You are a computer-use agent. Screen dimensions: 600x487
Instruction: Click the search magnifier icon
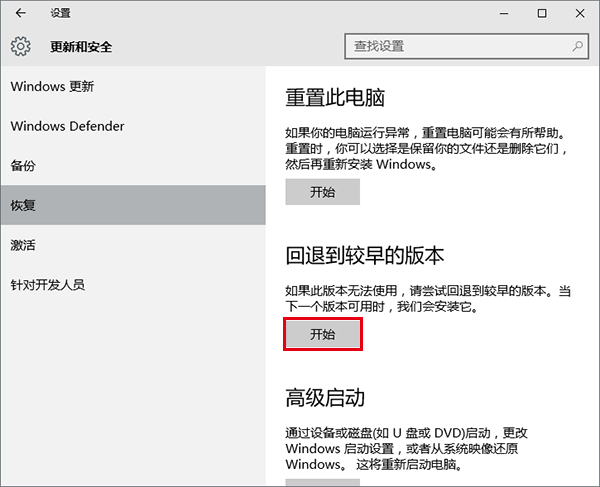pyautogui.click(x=577, y=46)
